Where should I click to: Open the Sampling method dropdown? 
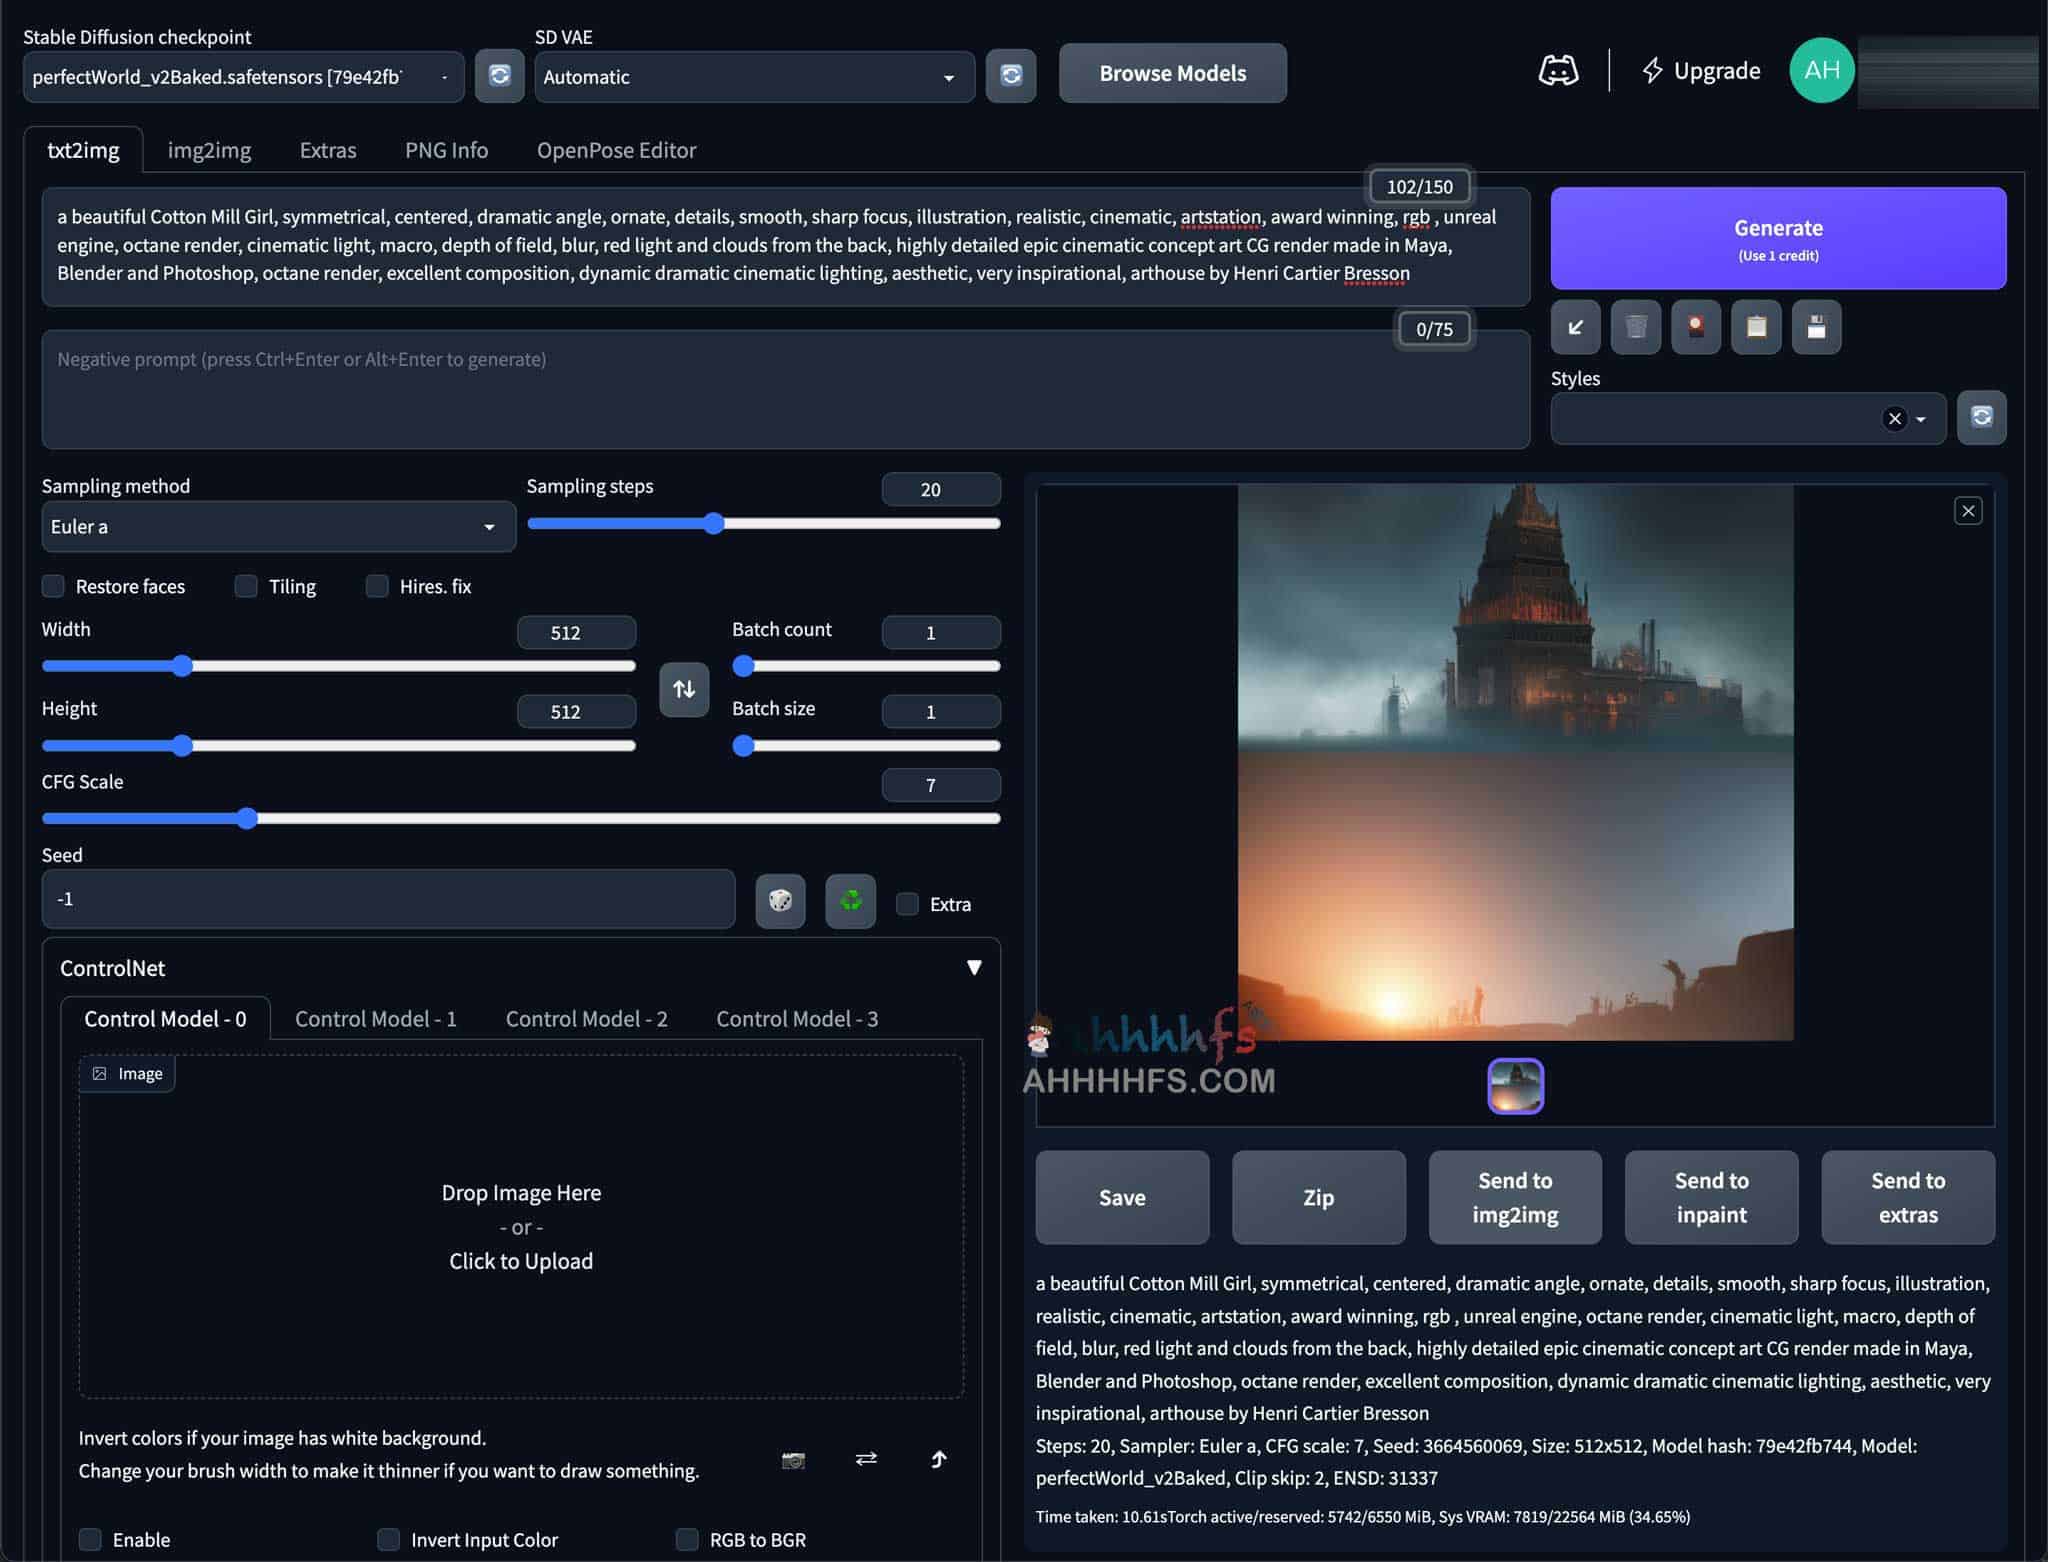(x=278, y=527)
